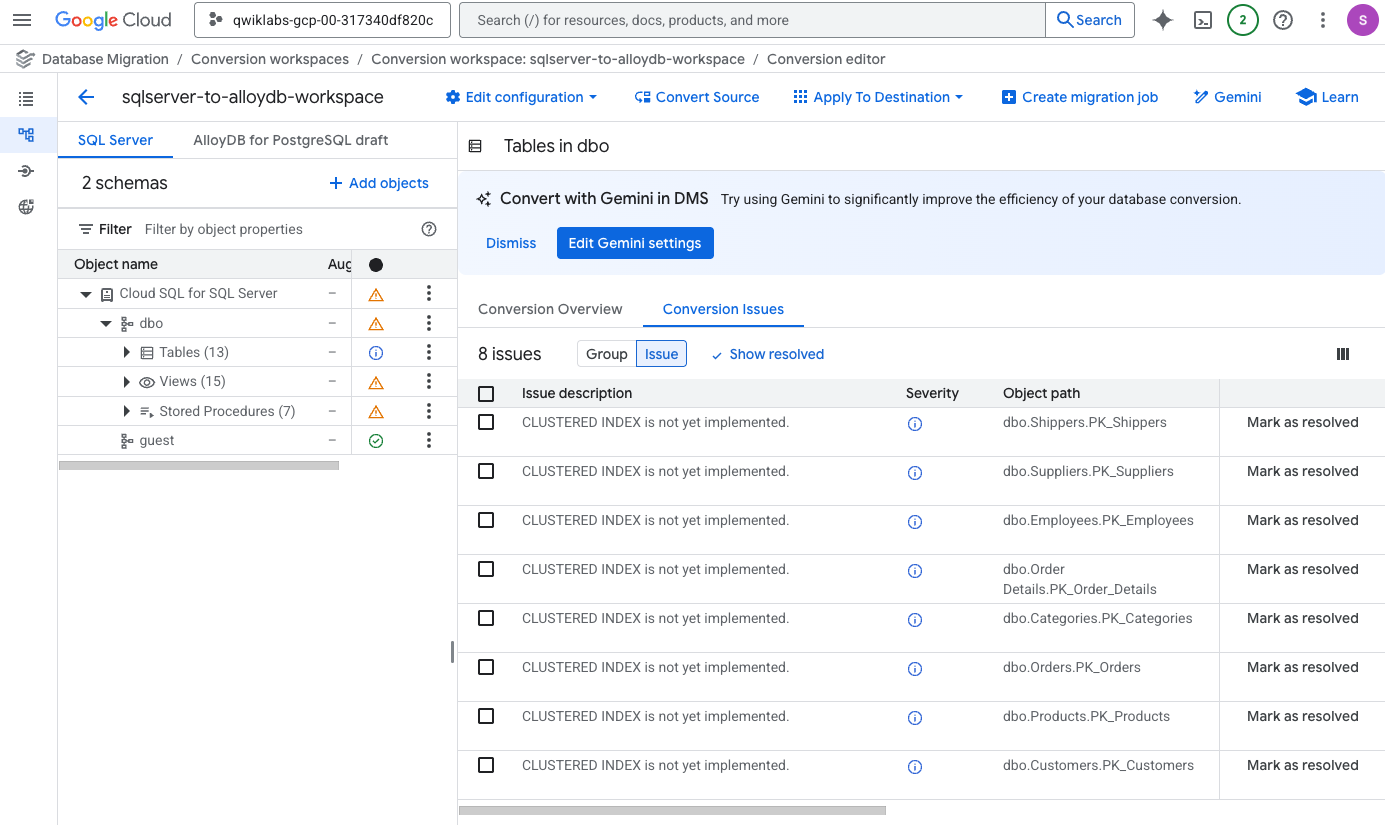Expand the Views (15) node
Image resolution: width=1385 pixels, height=825 pixels.
click(x=126, y=382)
